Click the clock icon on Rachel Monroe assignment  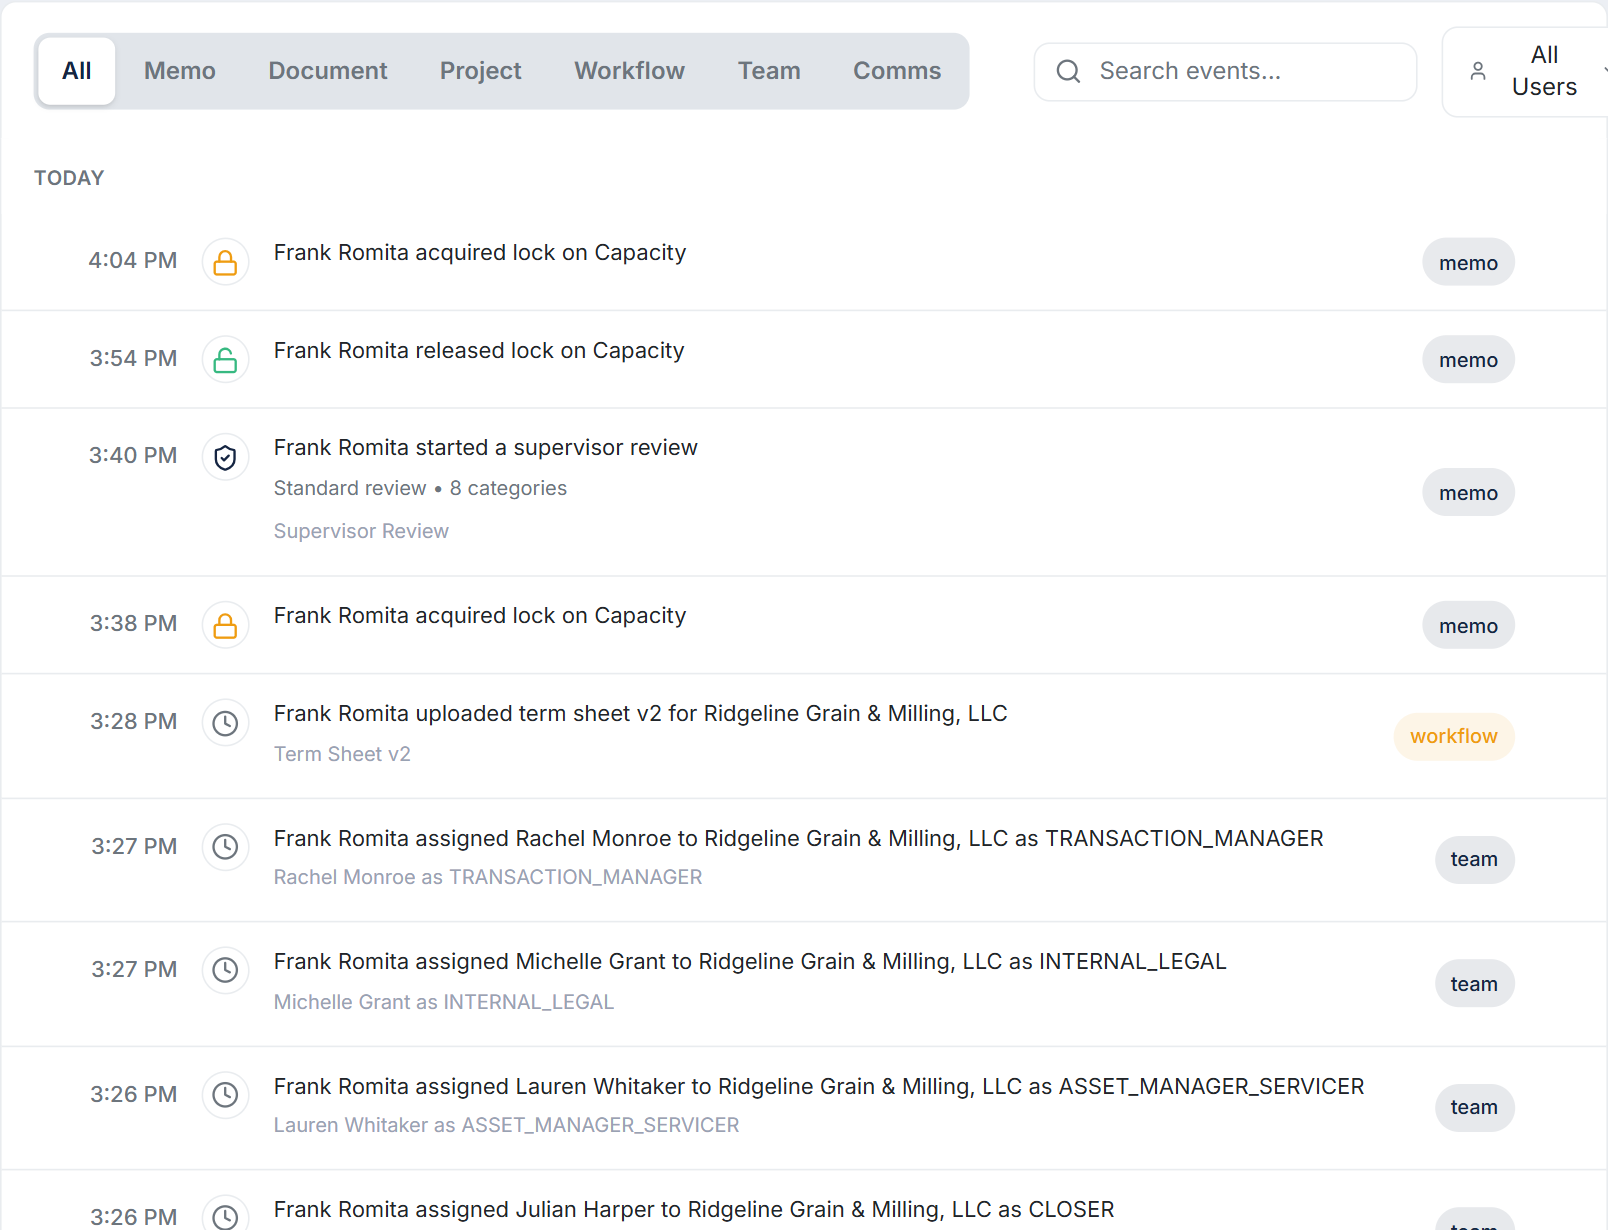[225, 847]
